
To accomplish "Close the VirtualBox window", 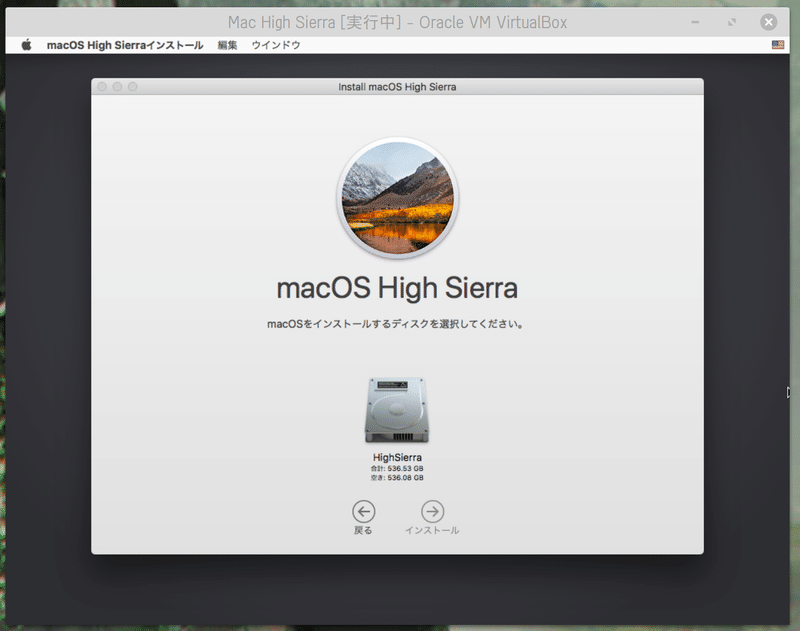I will (x=768, y=22).
